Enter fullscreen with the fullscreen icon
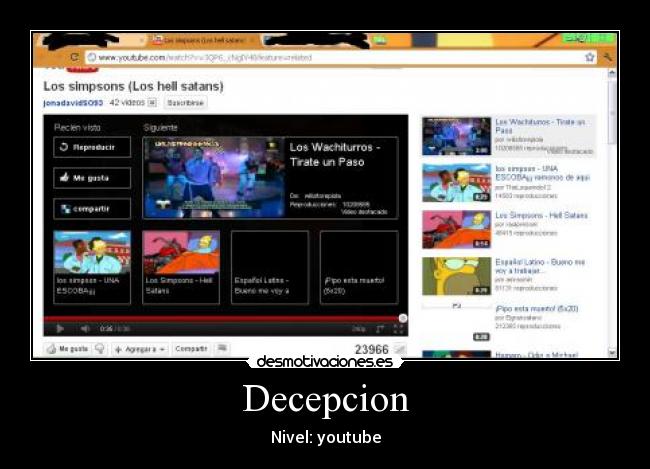The height and width of the screenshot is (469, 650). click(x=398, y=329)
